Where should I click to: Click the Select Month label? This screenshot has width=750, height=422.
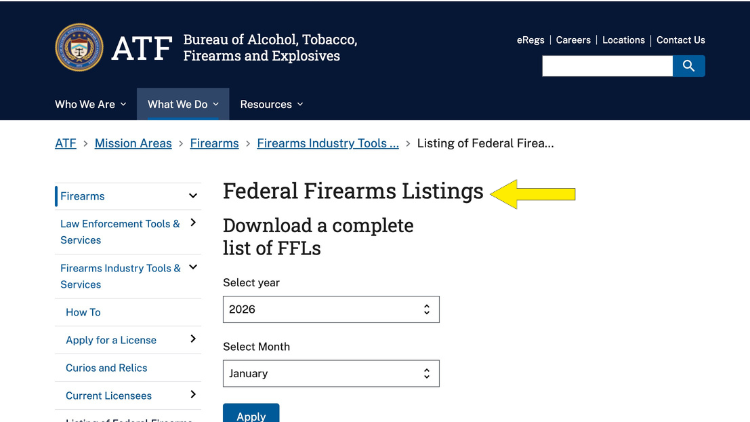(x=256, y=347)
